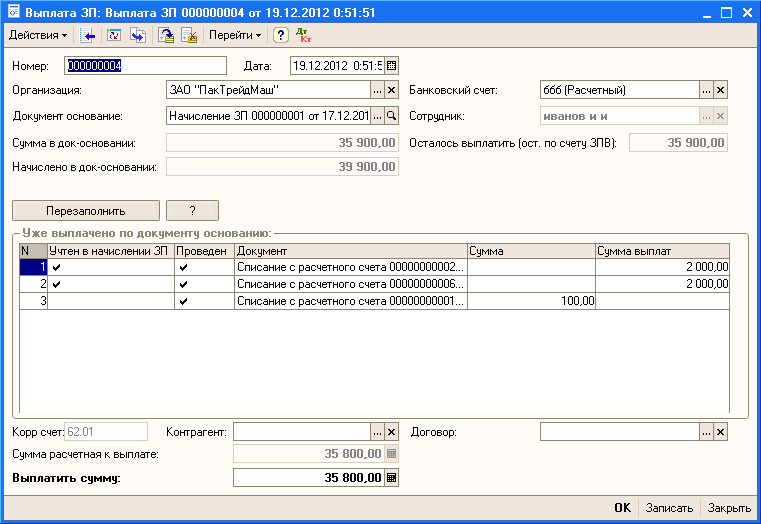Viewport: 761px width, 524px height.
Task: Click the Организация text field
Action: point(269,90)
